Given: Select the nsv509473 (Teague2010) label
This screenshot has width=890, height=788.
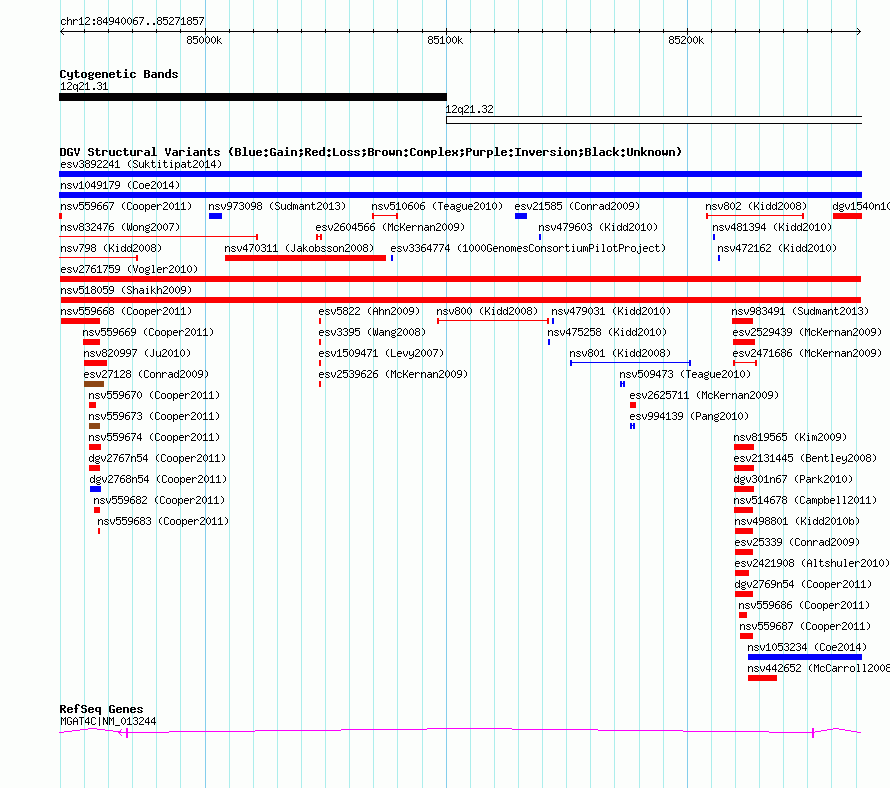Looking at the screenshot, I should [685, 374].
